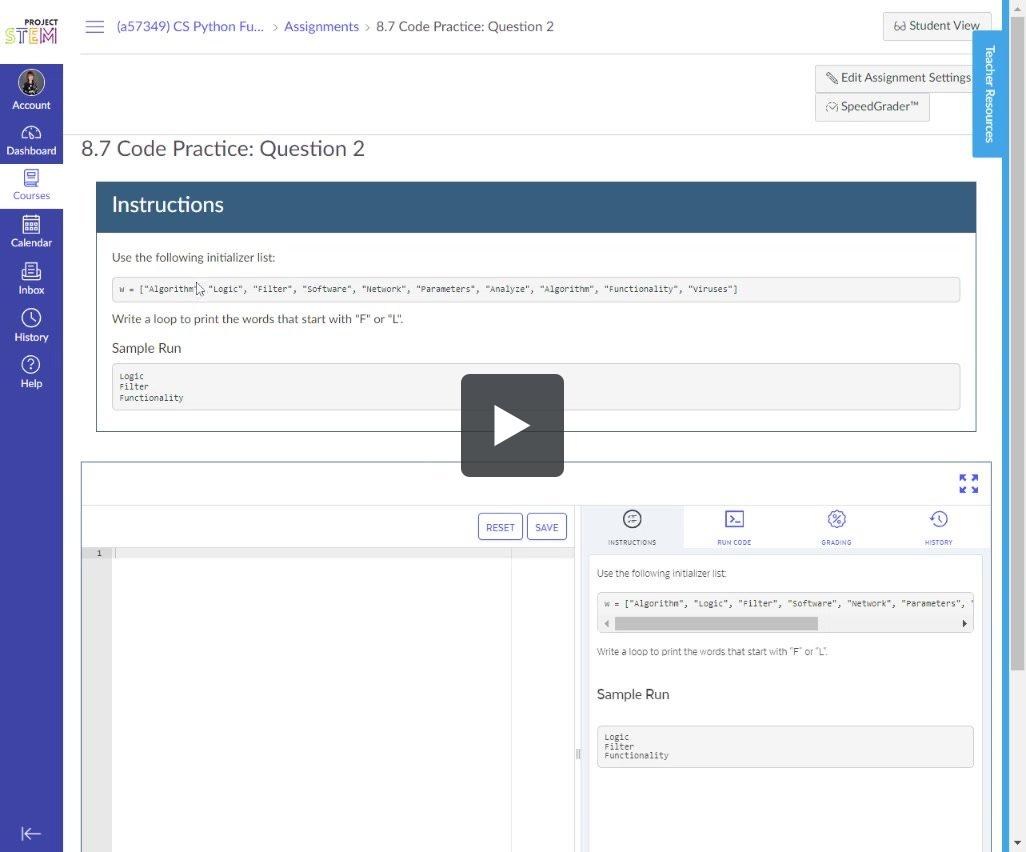The height and width of the screenshot is (852, 1026).
Task: Toggle the hamburger course navigation menu
Action: click(x=95, y=27)
